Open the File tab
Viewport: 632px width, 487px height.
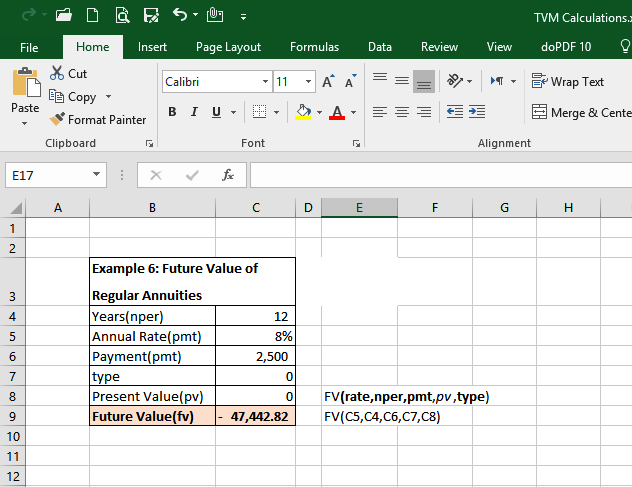pyautogui.click(x=29, y=47)
